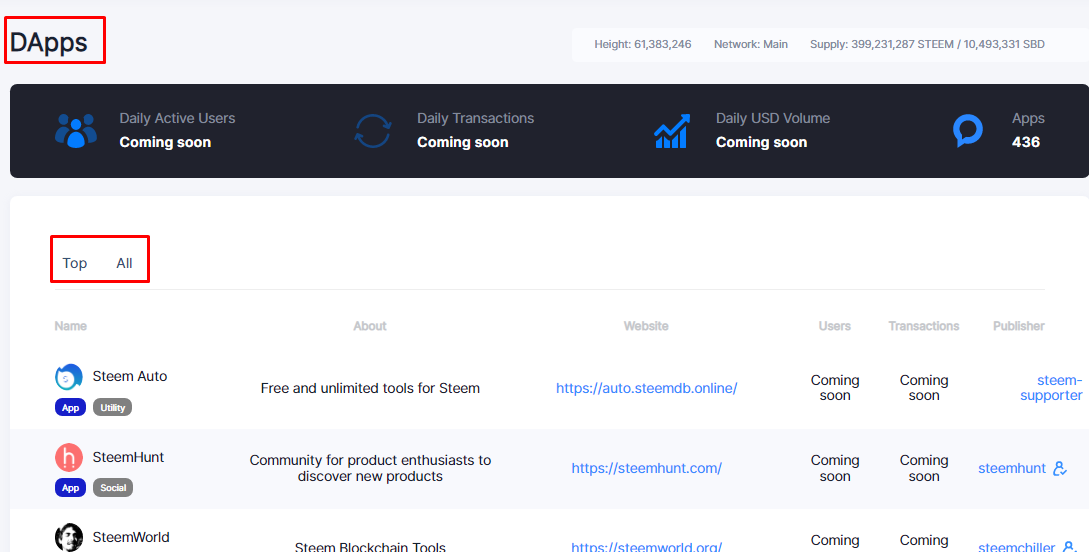This screenshot has height=552, width=1089.
Task: Click the SteemWorld app name
Action: tap(131, 537)
